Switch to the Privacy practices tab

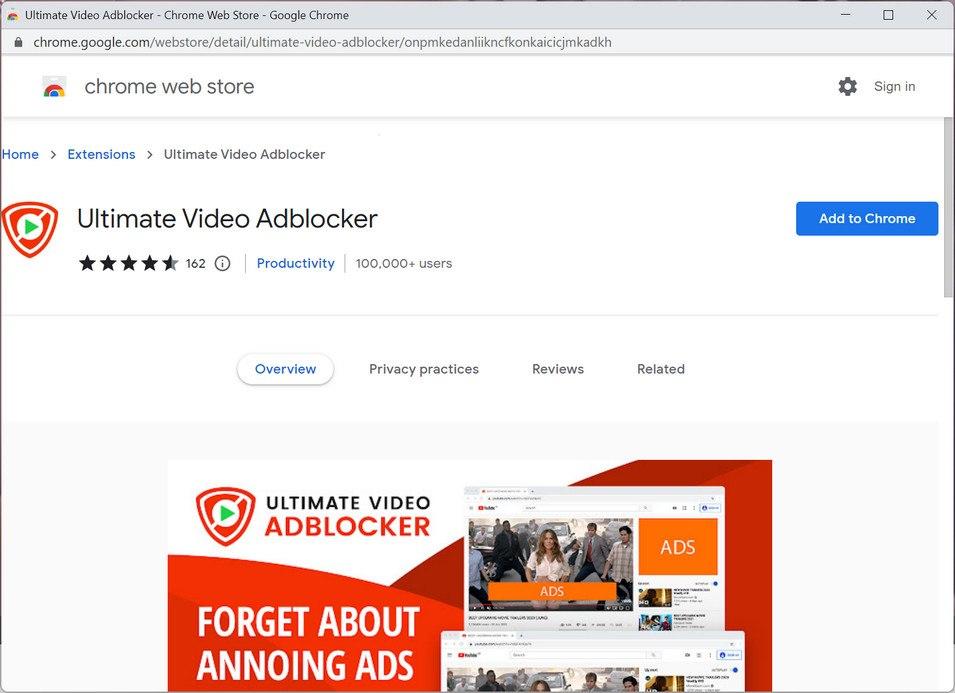[x=424, y=369]
